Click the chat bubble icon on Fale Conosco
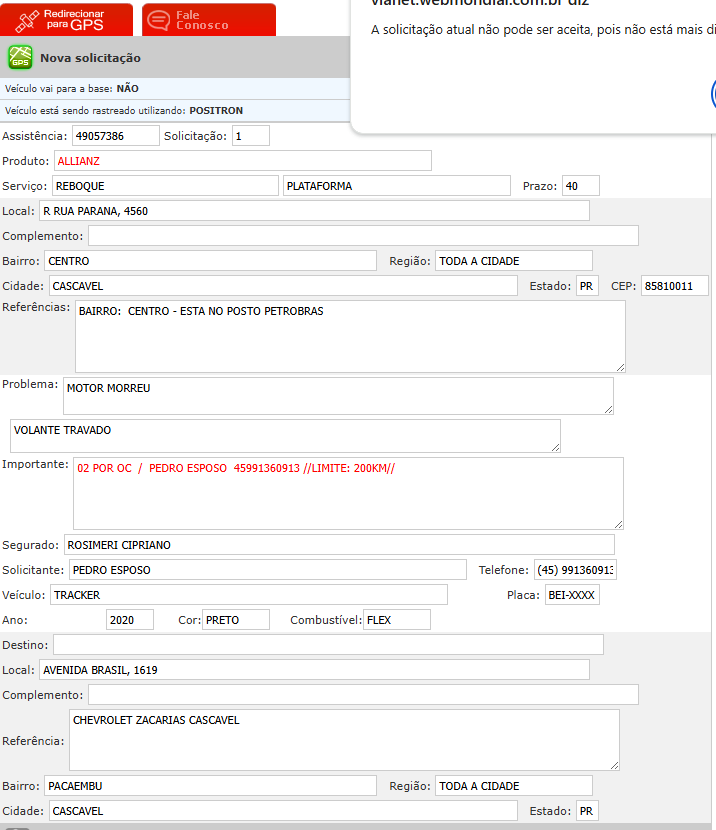This screenshot has width=716, height=830. point(159,20)
